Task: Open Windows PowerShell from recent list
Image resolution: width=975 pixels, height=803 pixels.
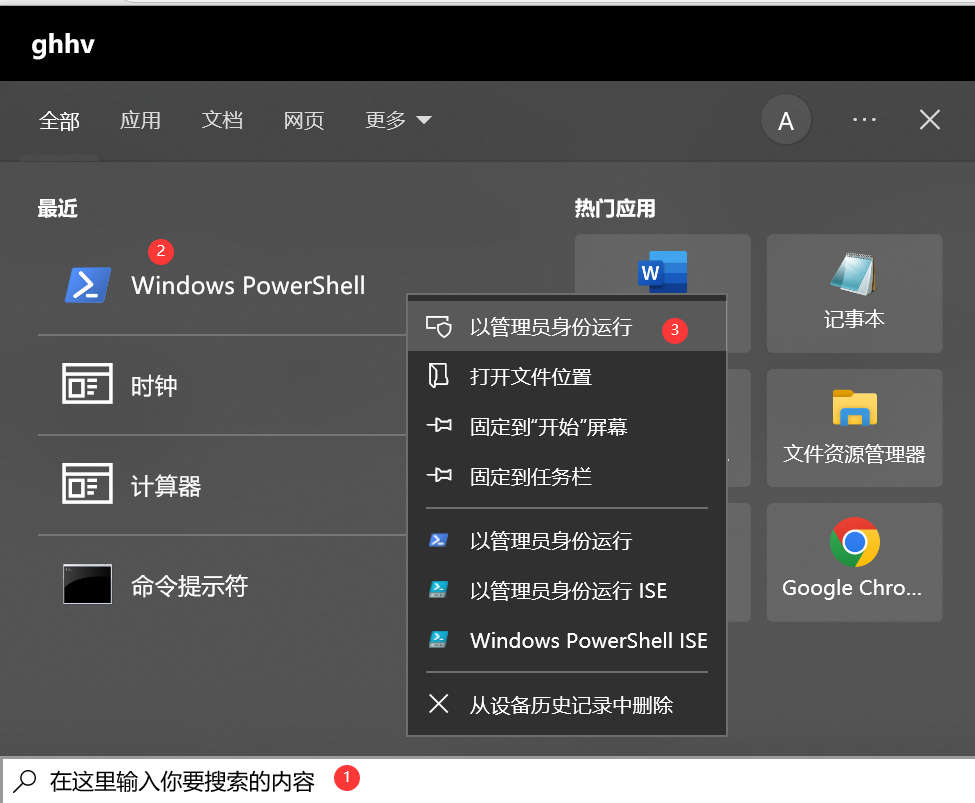Action: click(x=222, y=285)
